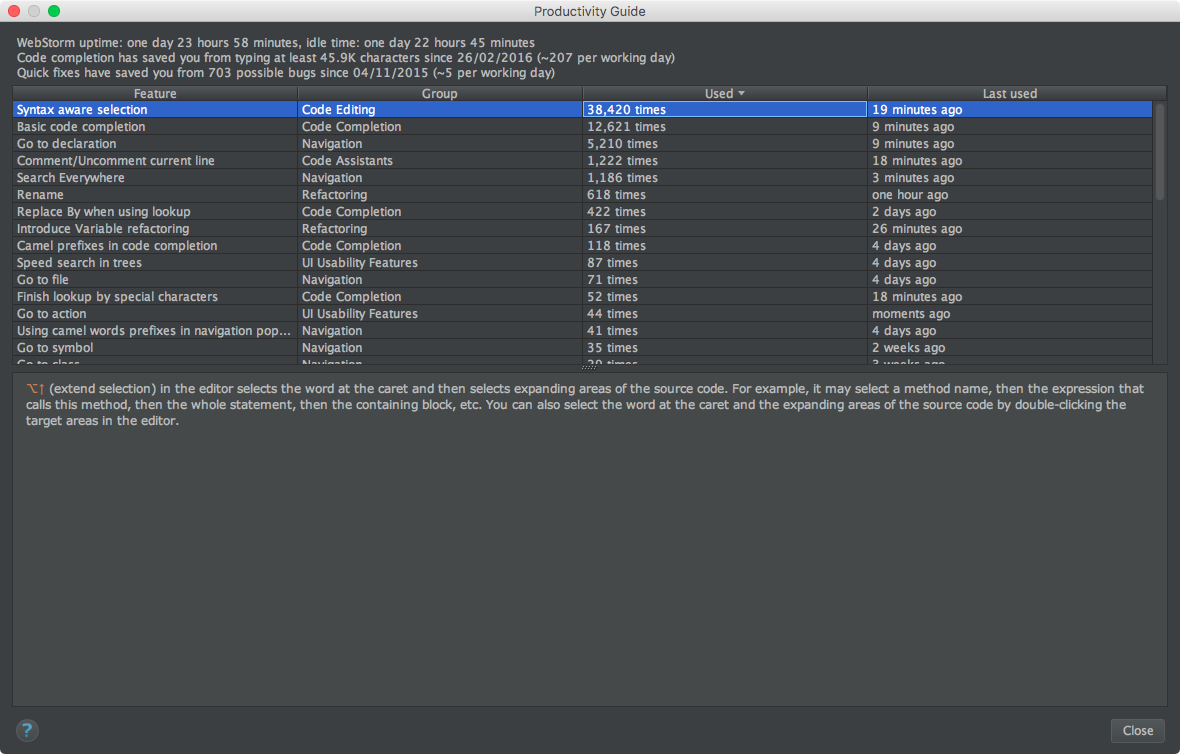Click the 2 days ago cell

pos(1010,211)
